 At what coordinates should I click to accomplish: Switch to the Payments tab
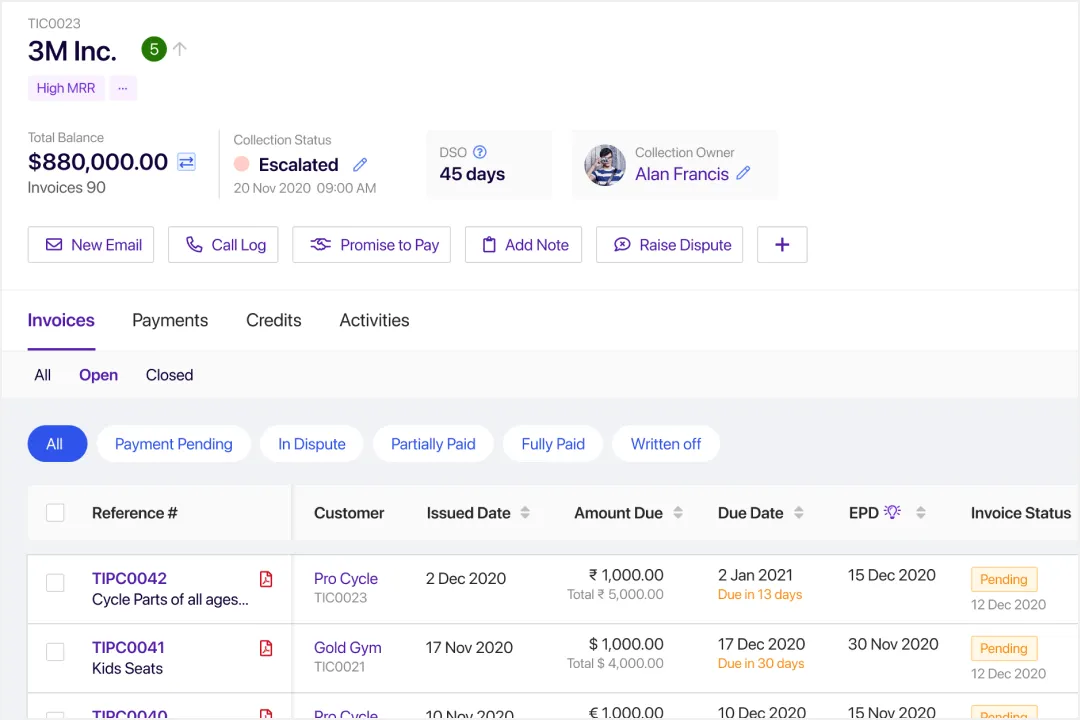(169, 320)
